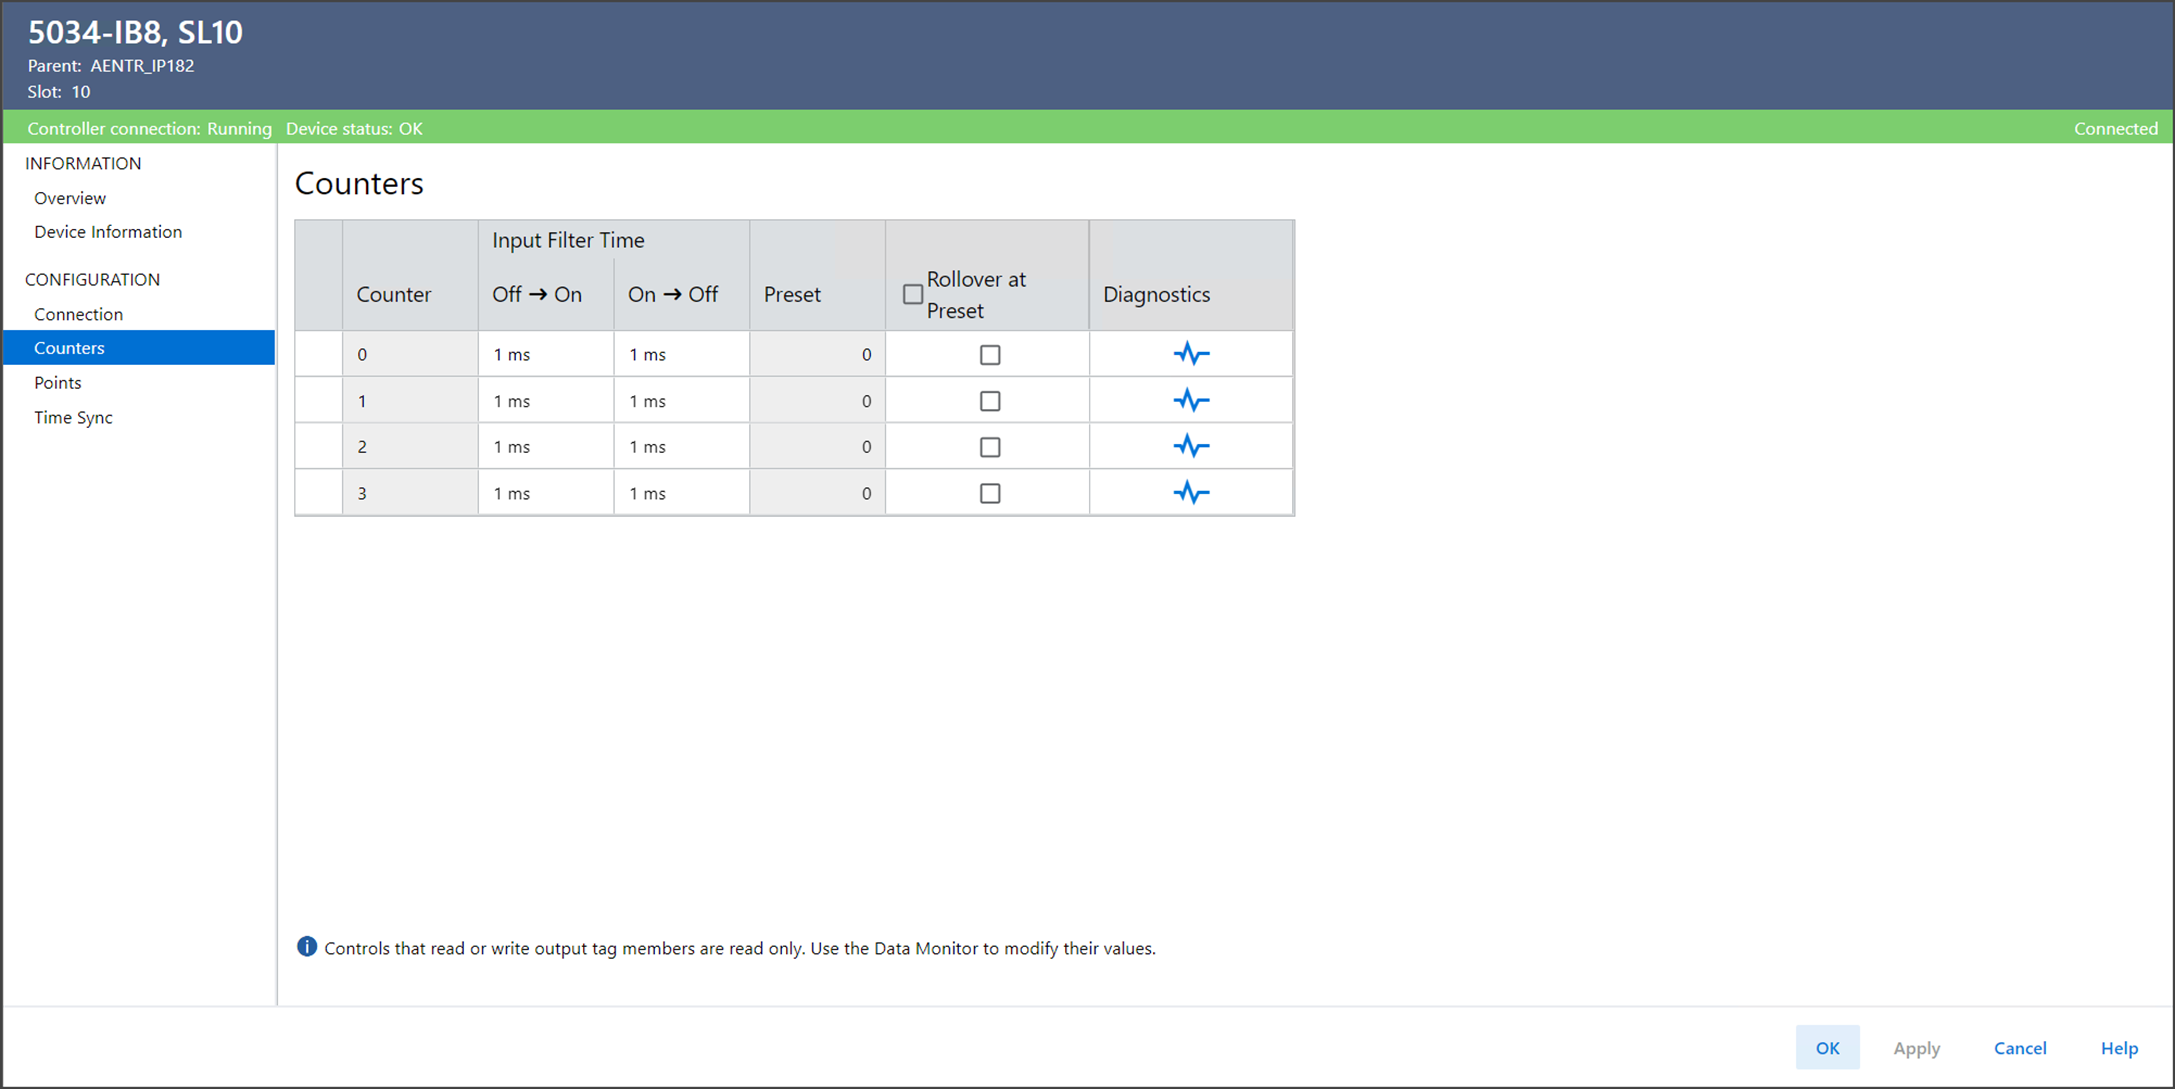Image resolution: width=2175 pixels, height=1089 pixels.
Task: Enable rollover at preset for counter 1
Action: [990, 401]
